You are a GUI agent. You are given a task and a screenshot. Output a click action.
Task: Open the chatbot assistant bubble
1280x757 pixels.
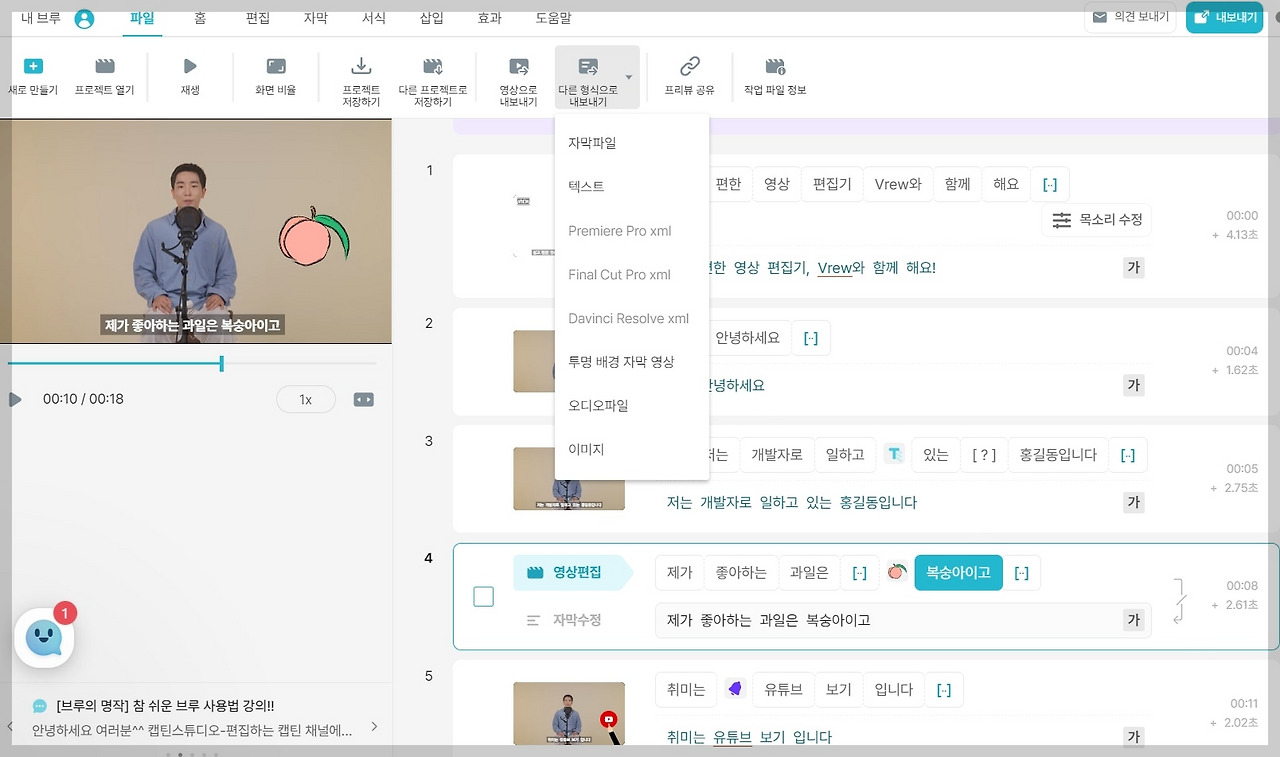[44, 638]
